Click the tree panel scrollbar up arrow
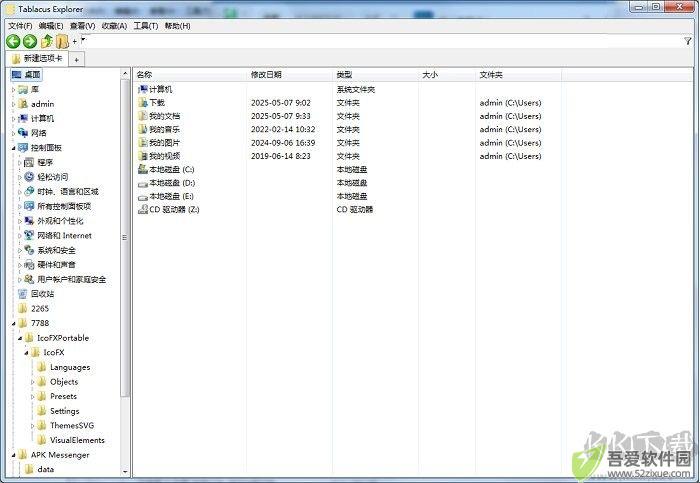Viewport: 700px width, 483px height. [125, 74]
